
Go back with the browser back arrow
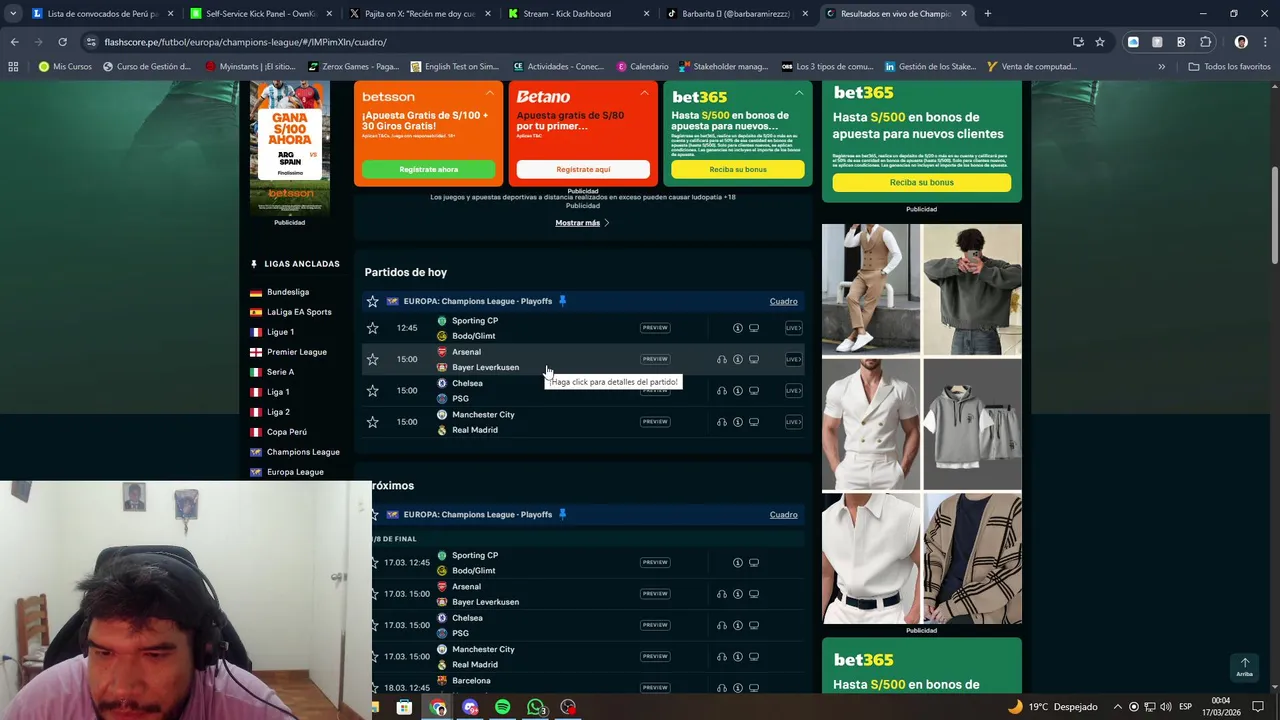pyautogui.click(x=14, y=42)
